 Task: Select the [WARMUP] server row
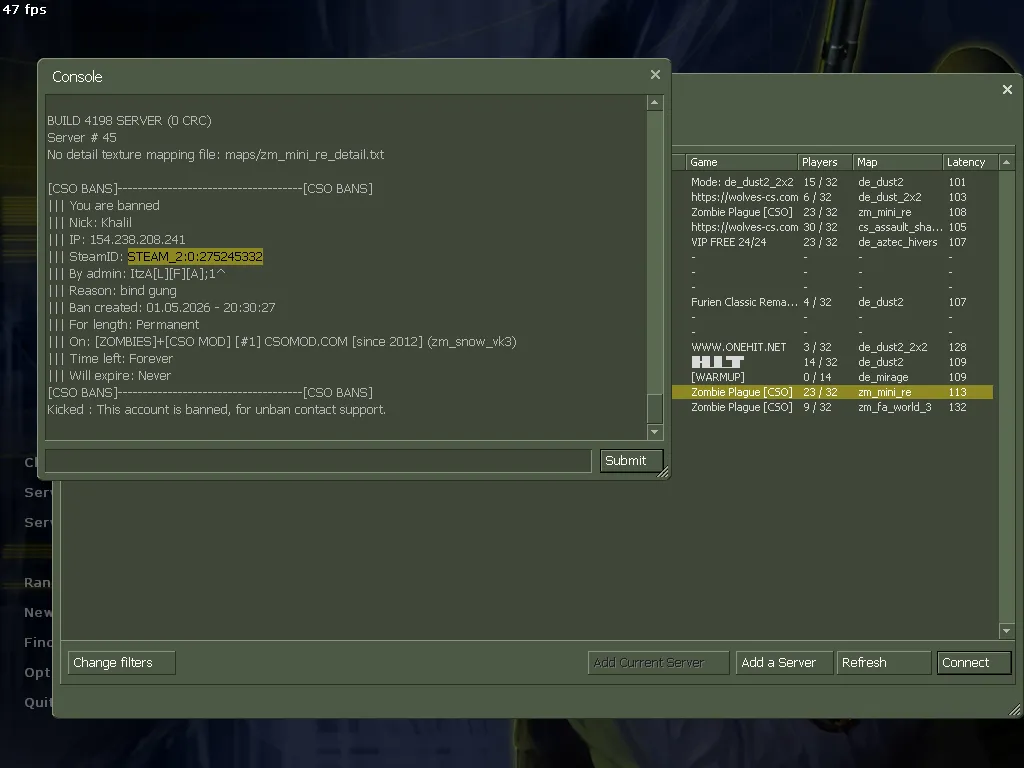[833, 377]
